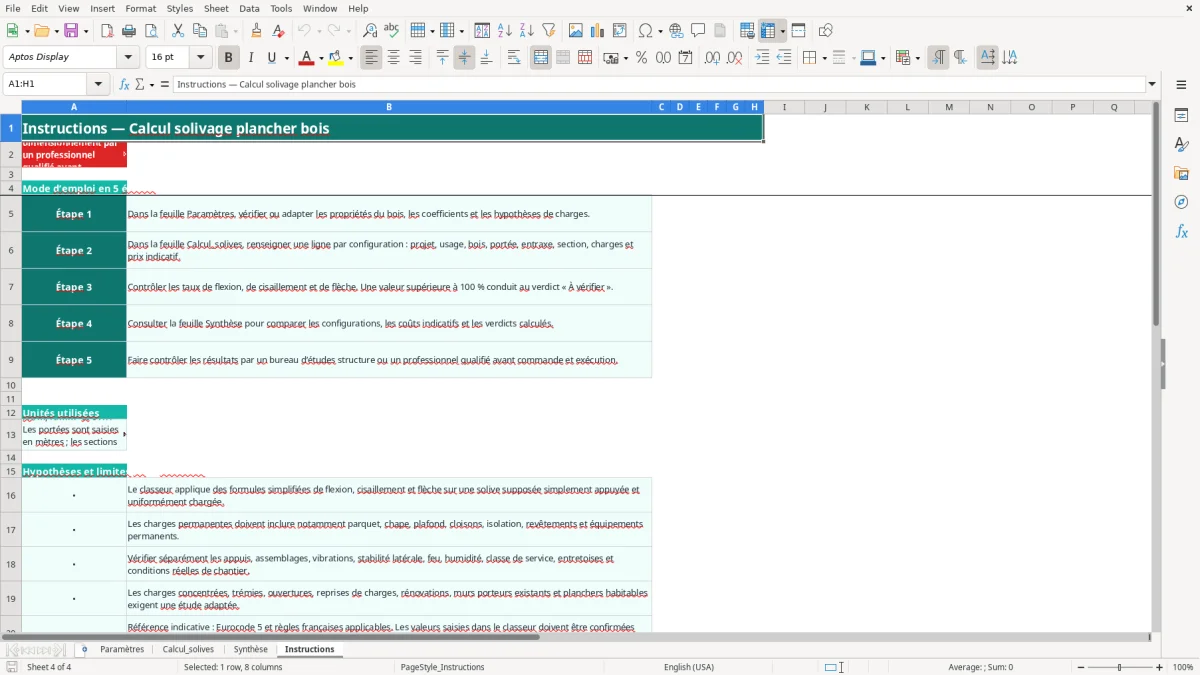This screenshot has width=1200, height=675.
Task: Toggle Underline formatting
Action: (271, 58)
